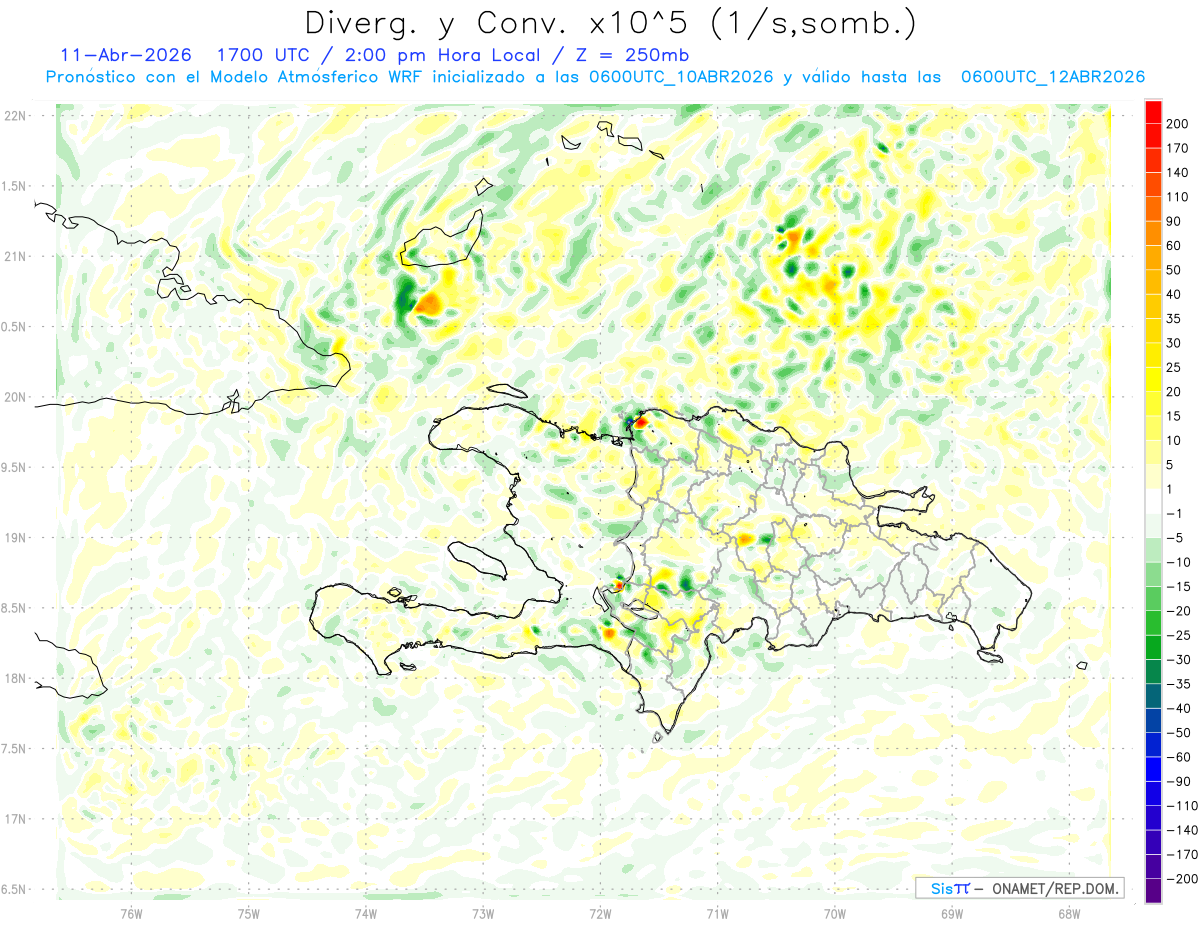The height and width of the screenshot is (927, 1200).
Task: Click the 72W longitude axis label
Action: [x=601, y=913]
